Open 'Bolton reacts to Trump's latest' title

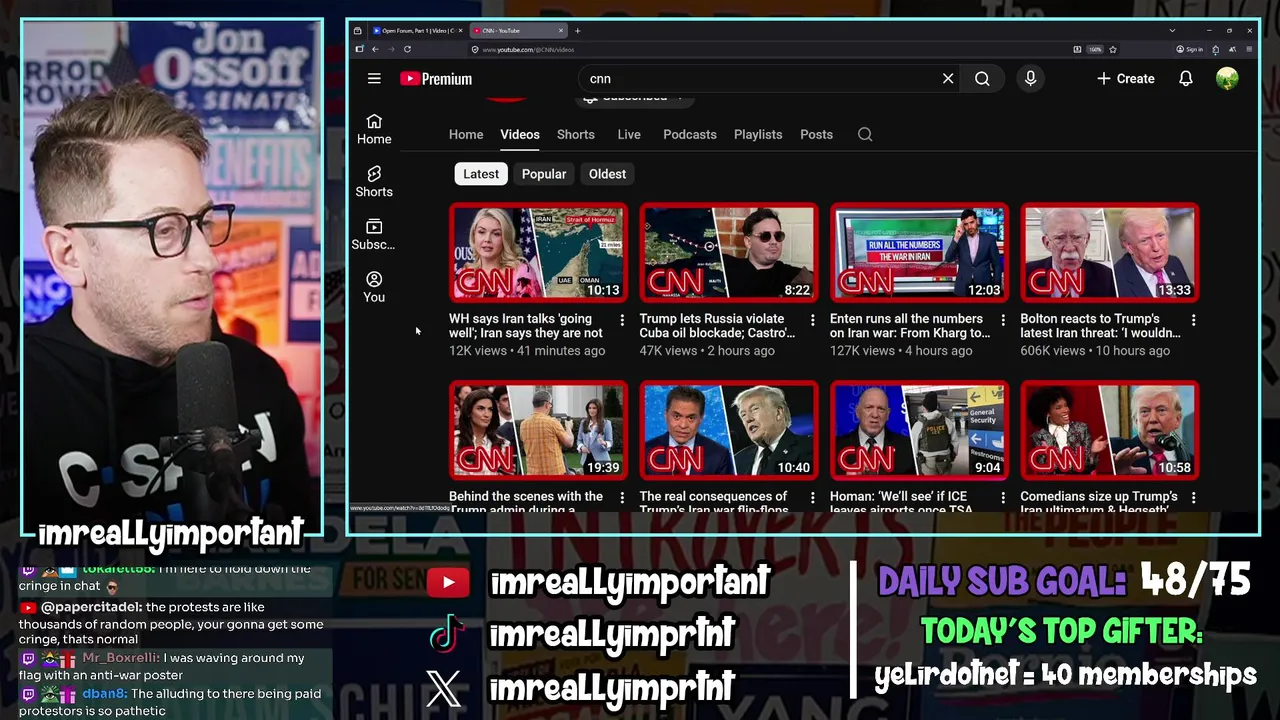[1100, 326]
